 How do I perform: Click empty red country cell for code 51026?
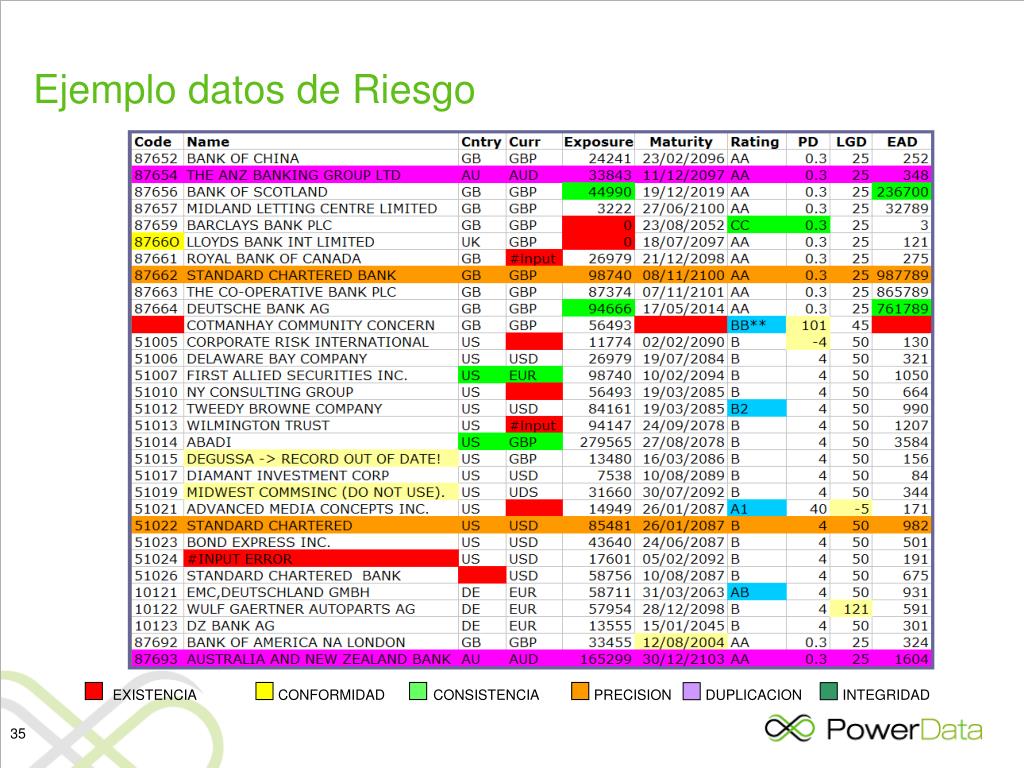tap(482, 575)
